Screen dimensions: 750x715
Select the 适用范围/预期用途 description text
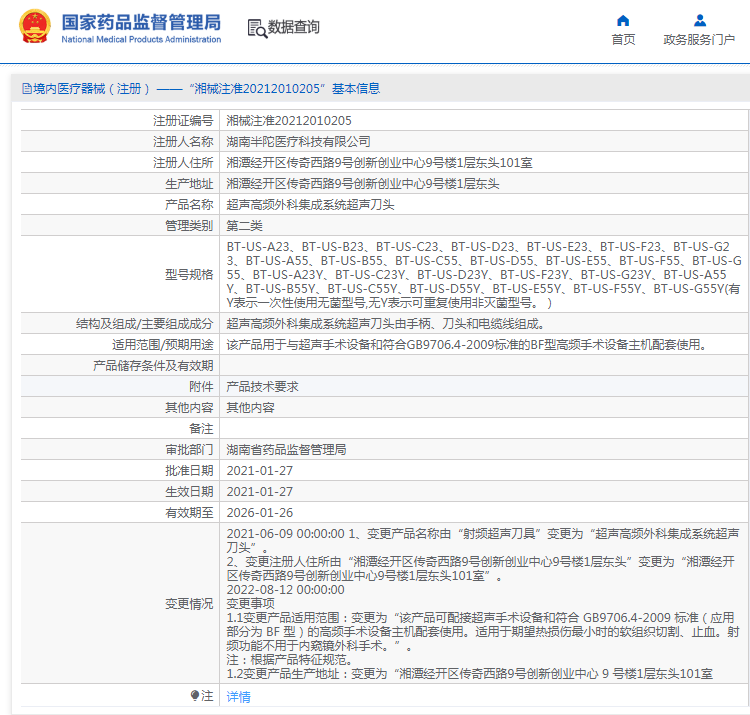click(467, 344)
